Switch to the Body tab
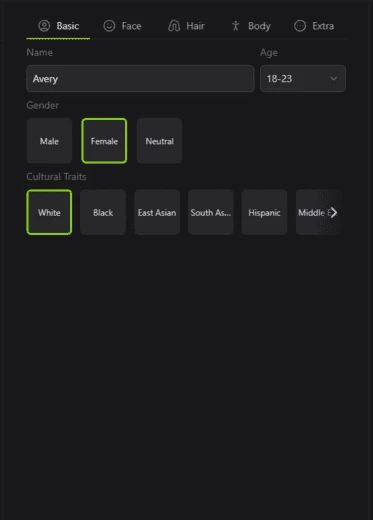 (x=251, y=26)
